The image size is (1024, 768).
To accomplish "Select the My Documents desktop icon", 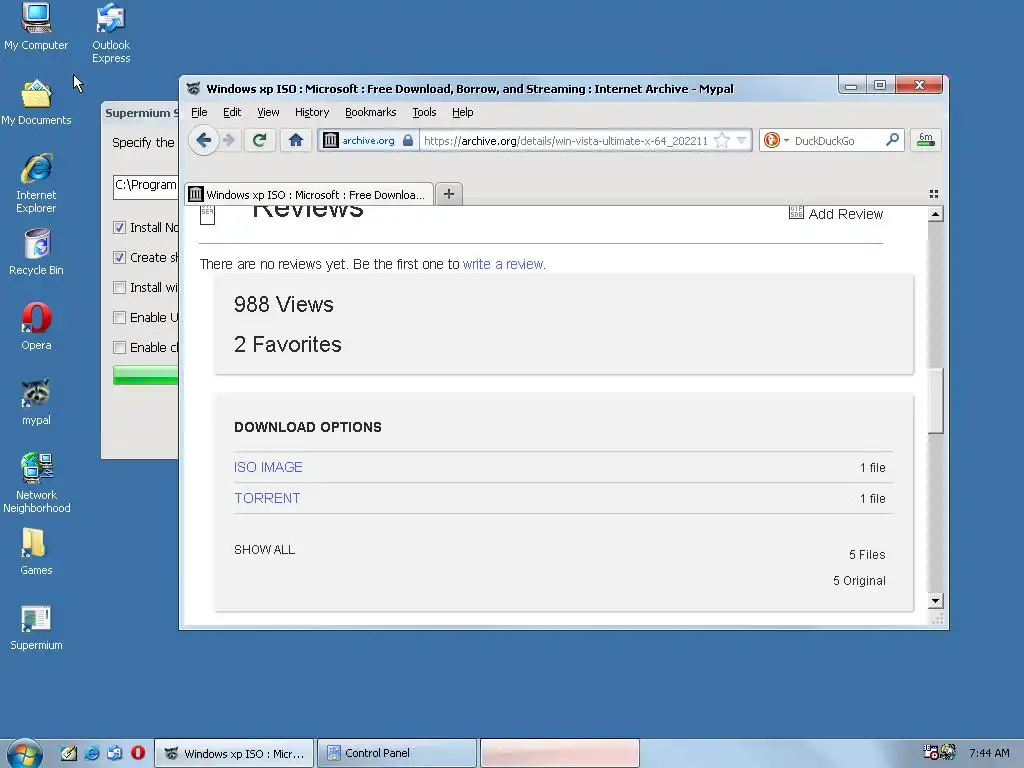I will point(36,103).
